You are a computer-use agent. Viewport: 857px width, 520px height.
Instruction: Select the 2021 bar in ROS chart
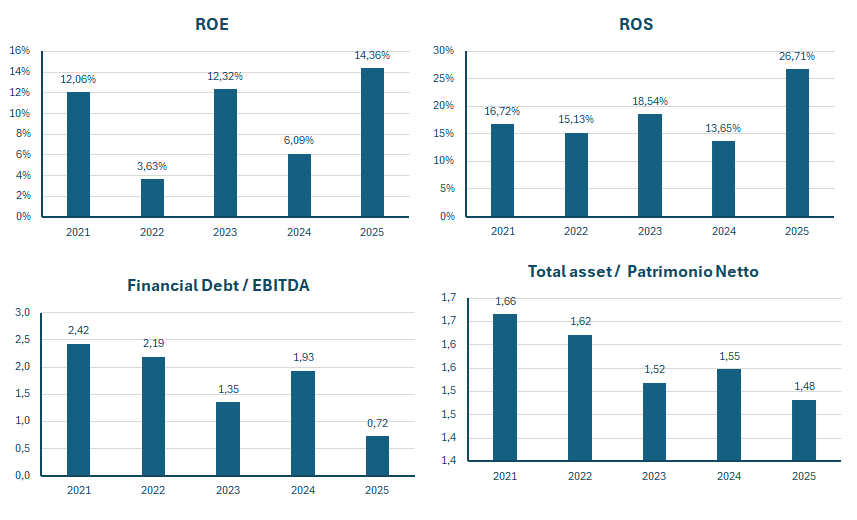(x=503, y=170)
